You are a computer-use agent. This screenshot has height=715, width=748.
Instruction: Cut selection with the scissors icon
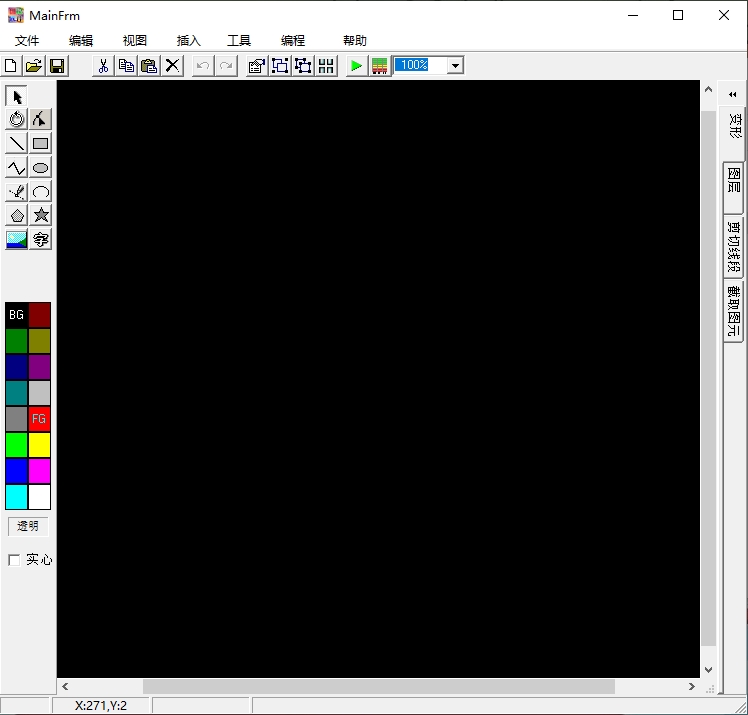[102, 66]
